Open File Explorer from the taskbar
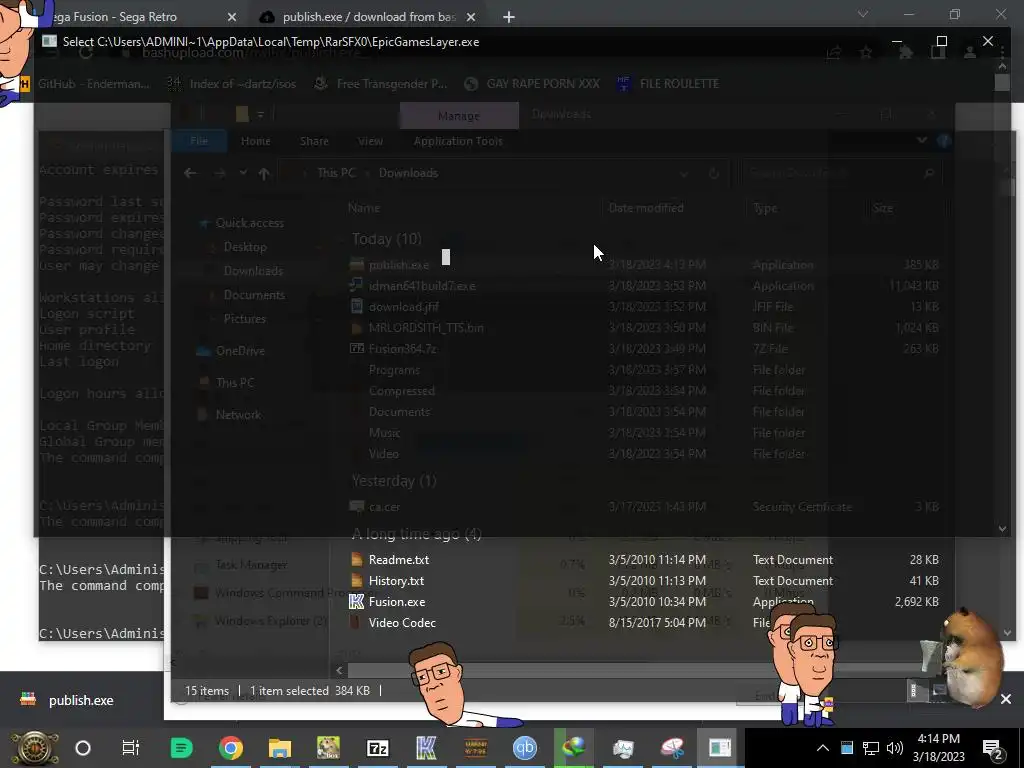The image size is (1024, 768). [x=280, y=748]
